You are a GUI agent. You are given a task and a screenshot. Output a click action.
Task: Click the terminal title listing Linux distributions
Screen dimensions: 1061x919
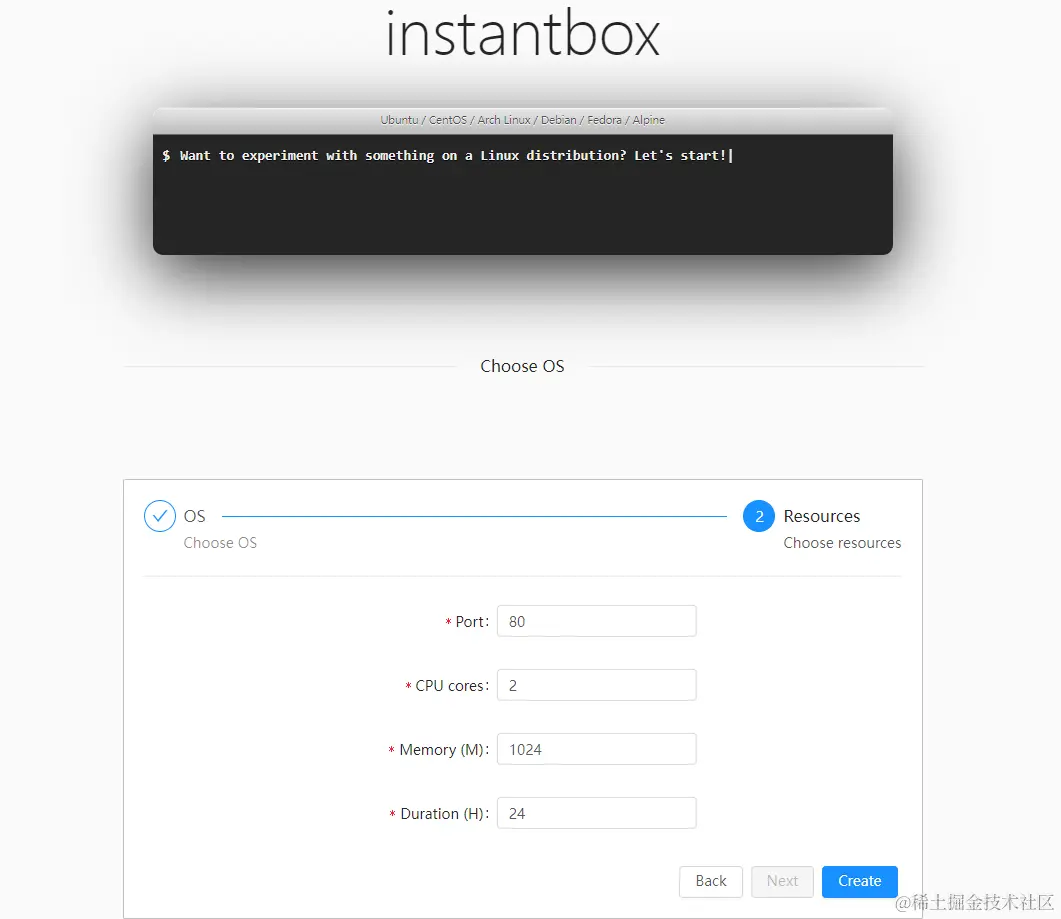(522, 120)
